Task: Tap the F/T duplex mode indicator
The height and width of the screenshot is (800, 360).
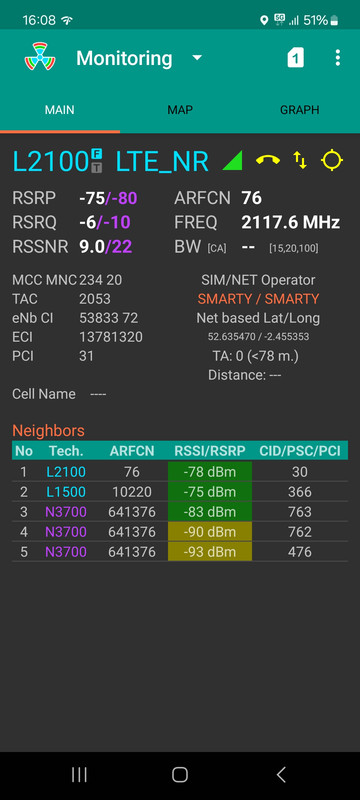Action: point(97,160)
